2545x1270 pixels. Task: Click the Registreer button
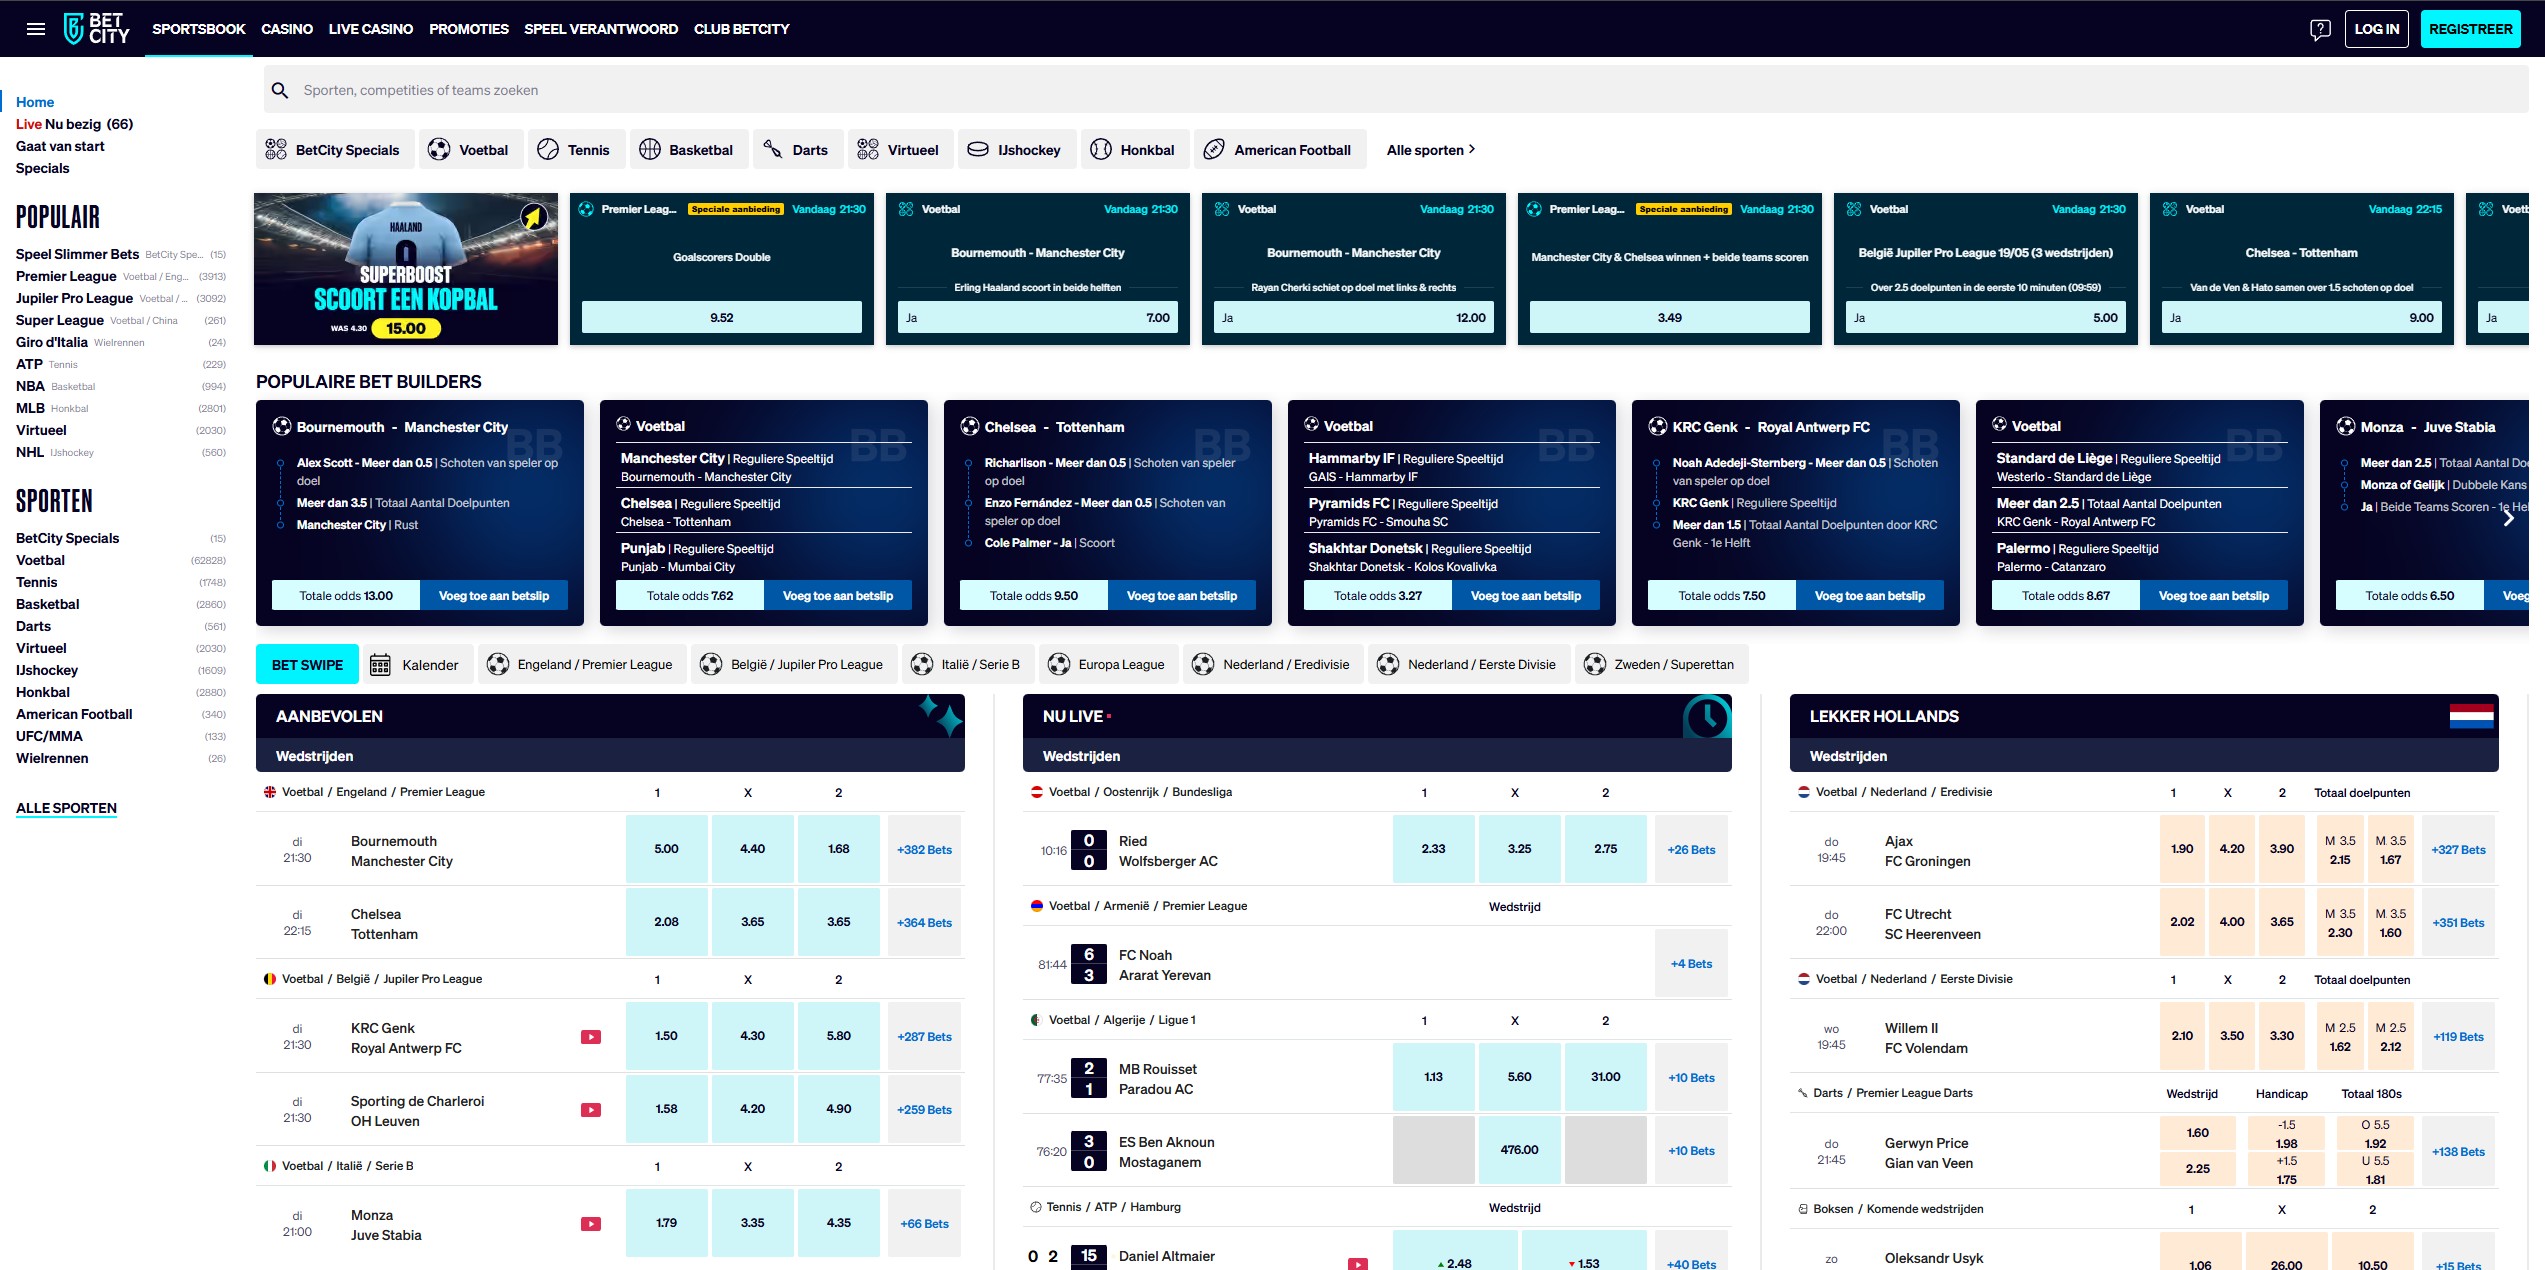[x=2470, y=29]
